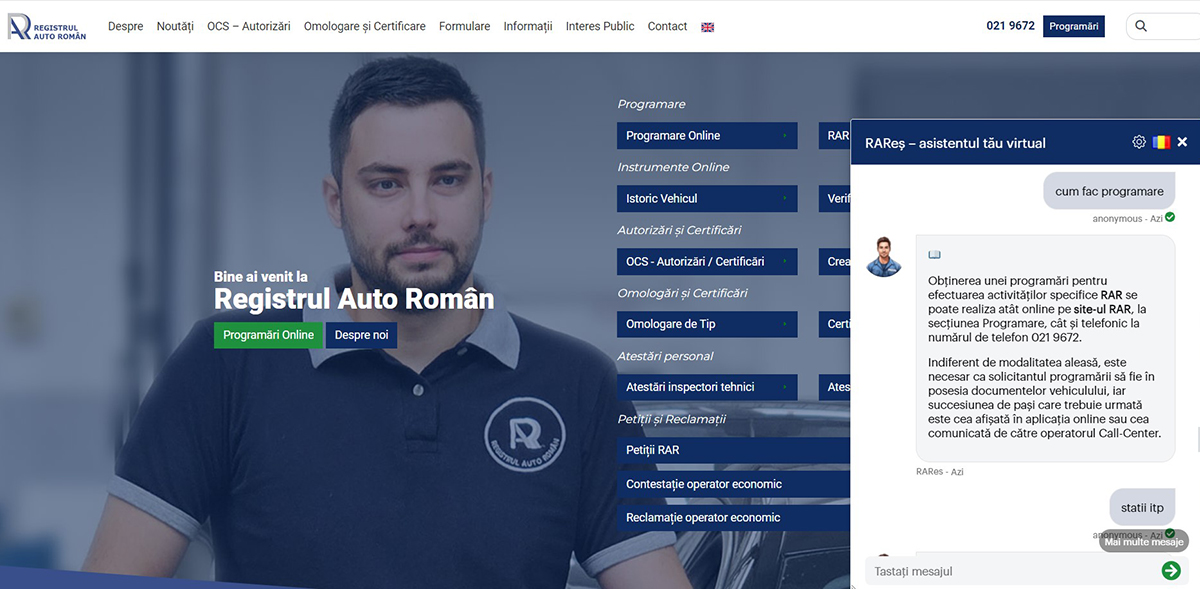Click the 'Programare' section heading
This screenshot has height=589, width=1200.
click(x=652, y=104)
